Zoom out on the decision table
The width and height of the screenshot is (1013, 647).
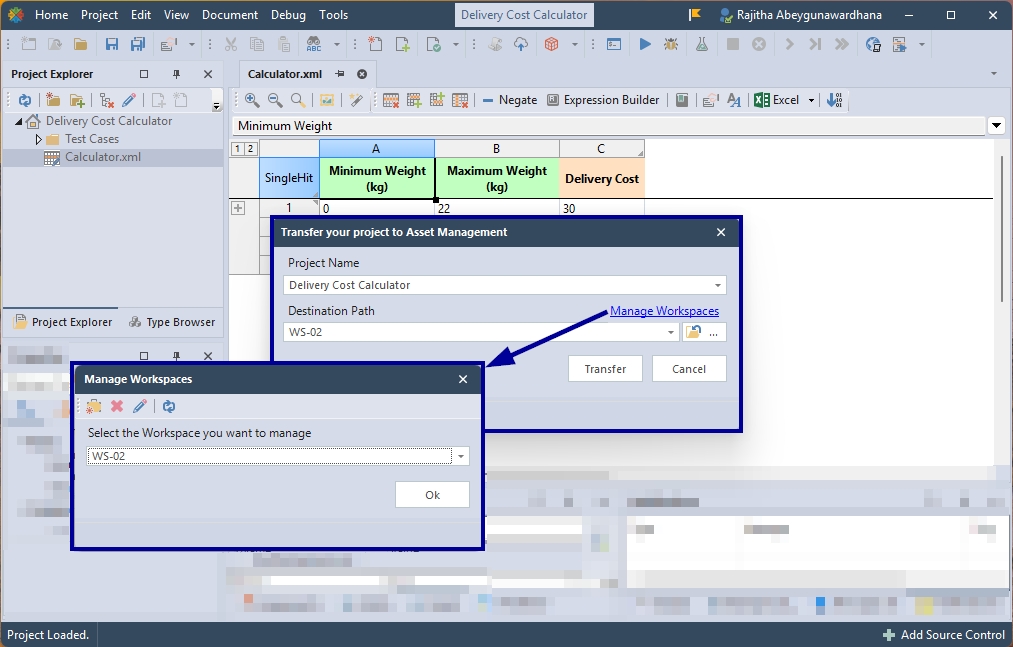[275, 100]
